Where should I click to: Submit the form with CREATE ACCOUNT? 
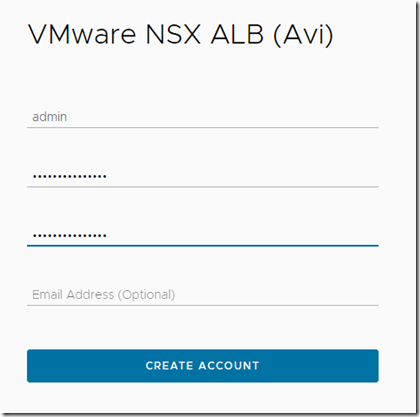(203, 366)
